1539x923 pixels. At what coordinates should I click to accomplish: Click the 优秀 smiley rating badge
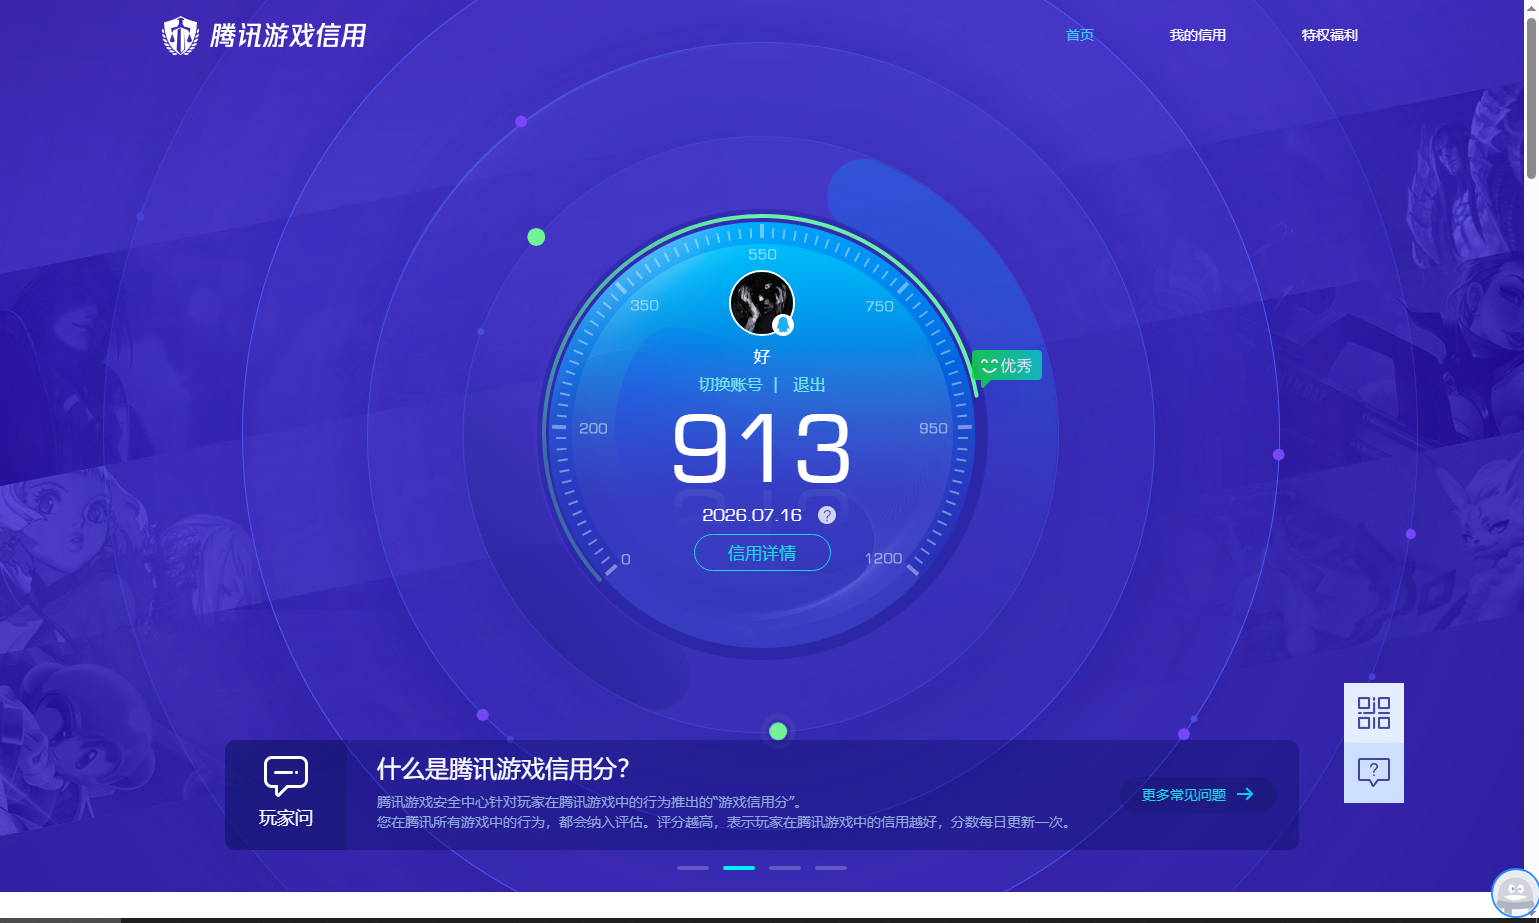pyautogui.click(x=1007, y=366)
